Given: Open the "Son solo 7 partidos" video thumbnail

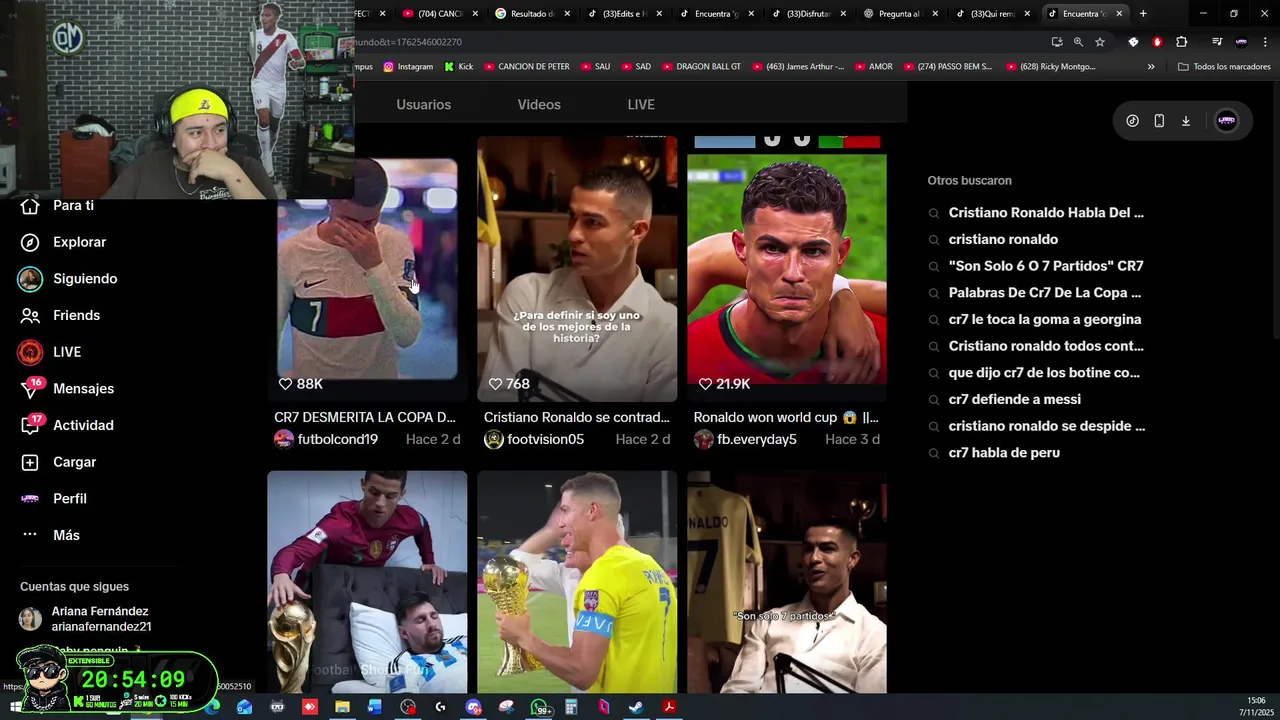Looking at the screenshot, I should click(x=787, y=582).
